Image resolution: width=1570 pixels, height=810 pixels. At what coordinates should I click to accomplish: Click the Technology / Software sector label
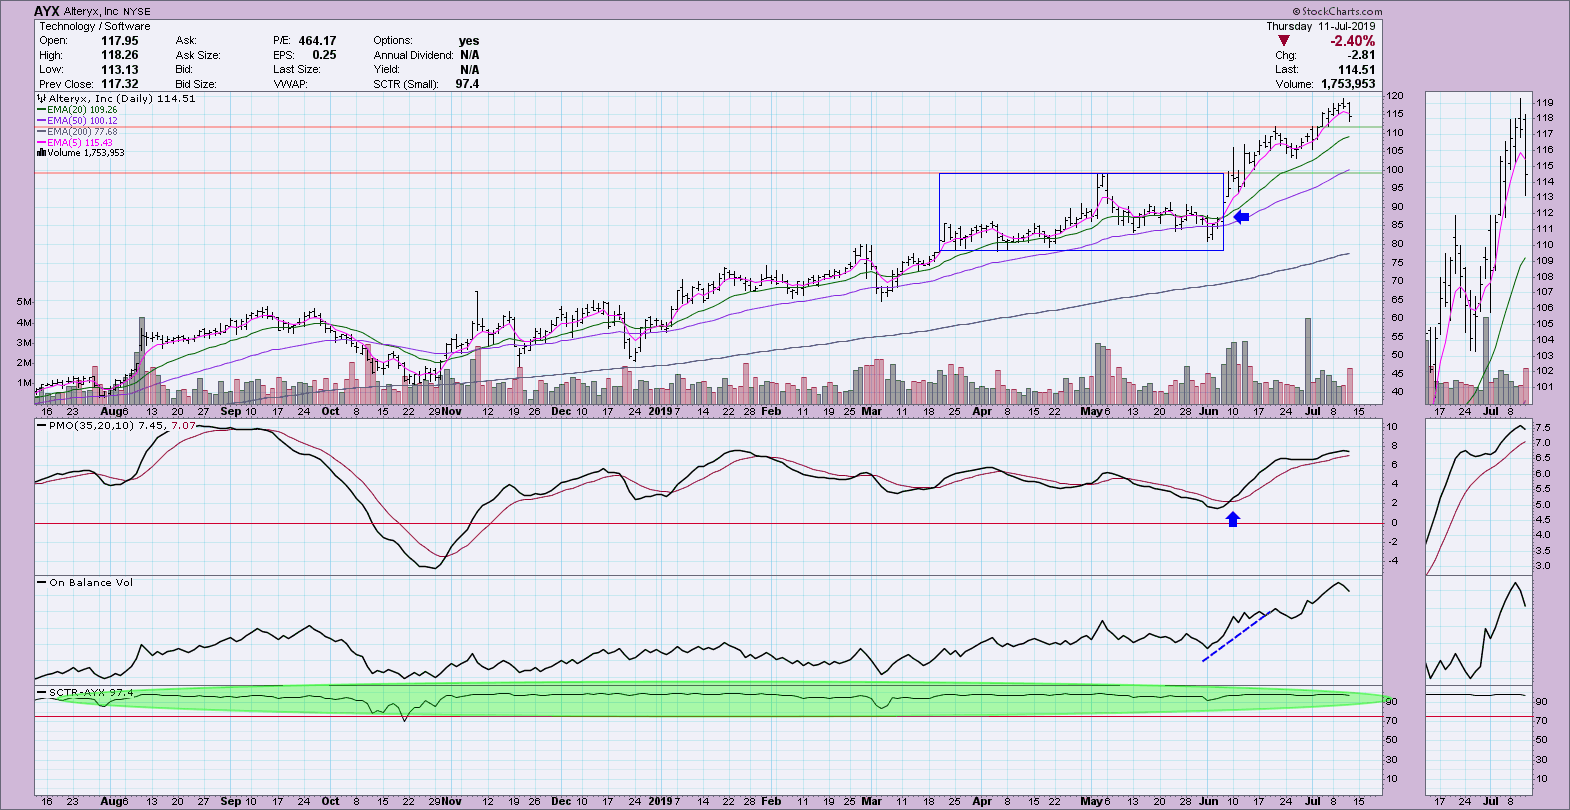[x=94, y=26]
